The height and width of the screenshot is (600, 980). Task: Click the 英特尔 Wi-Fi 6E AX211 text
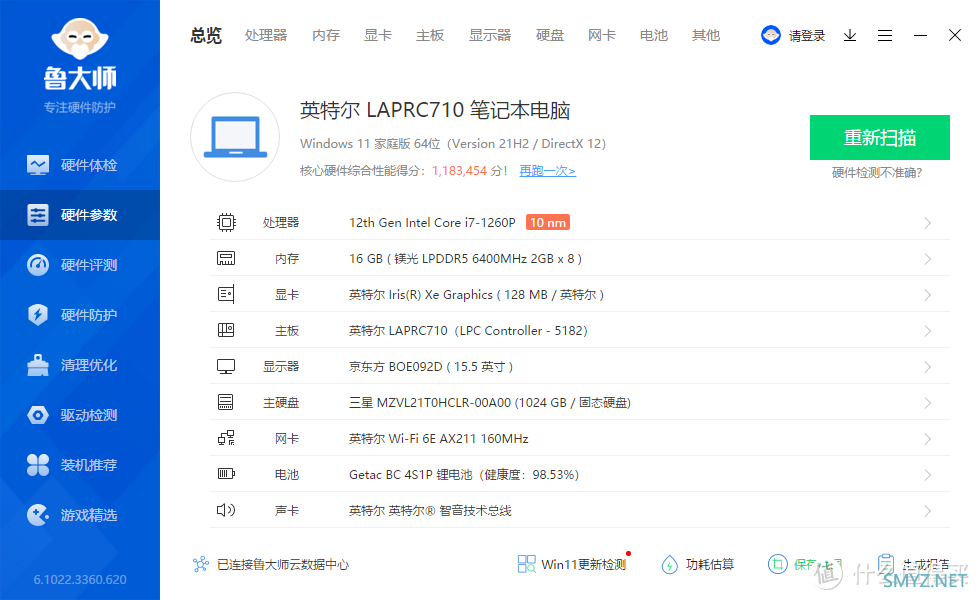click(x=439, y=439)
